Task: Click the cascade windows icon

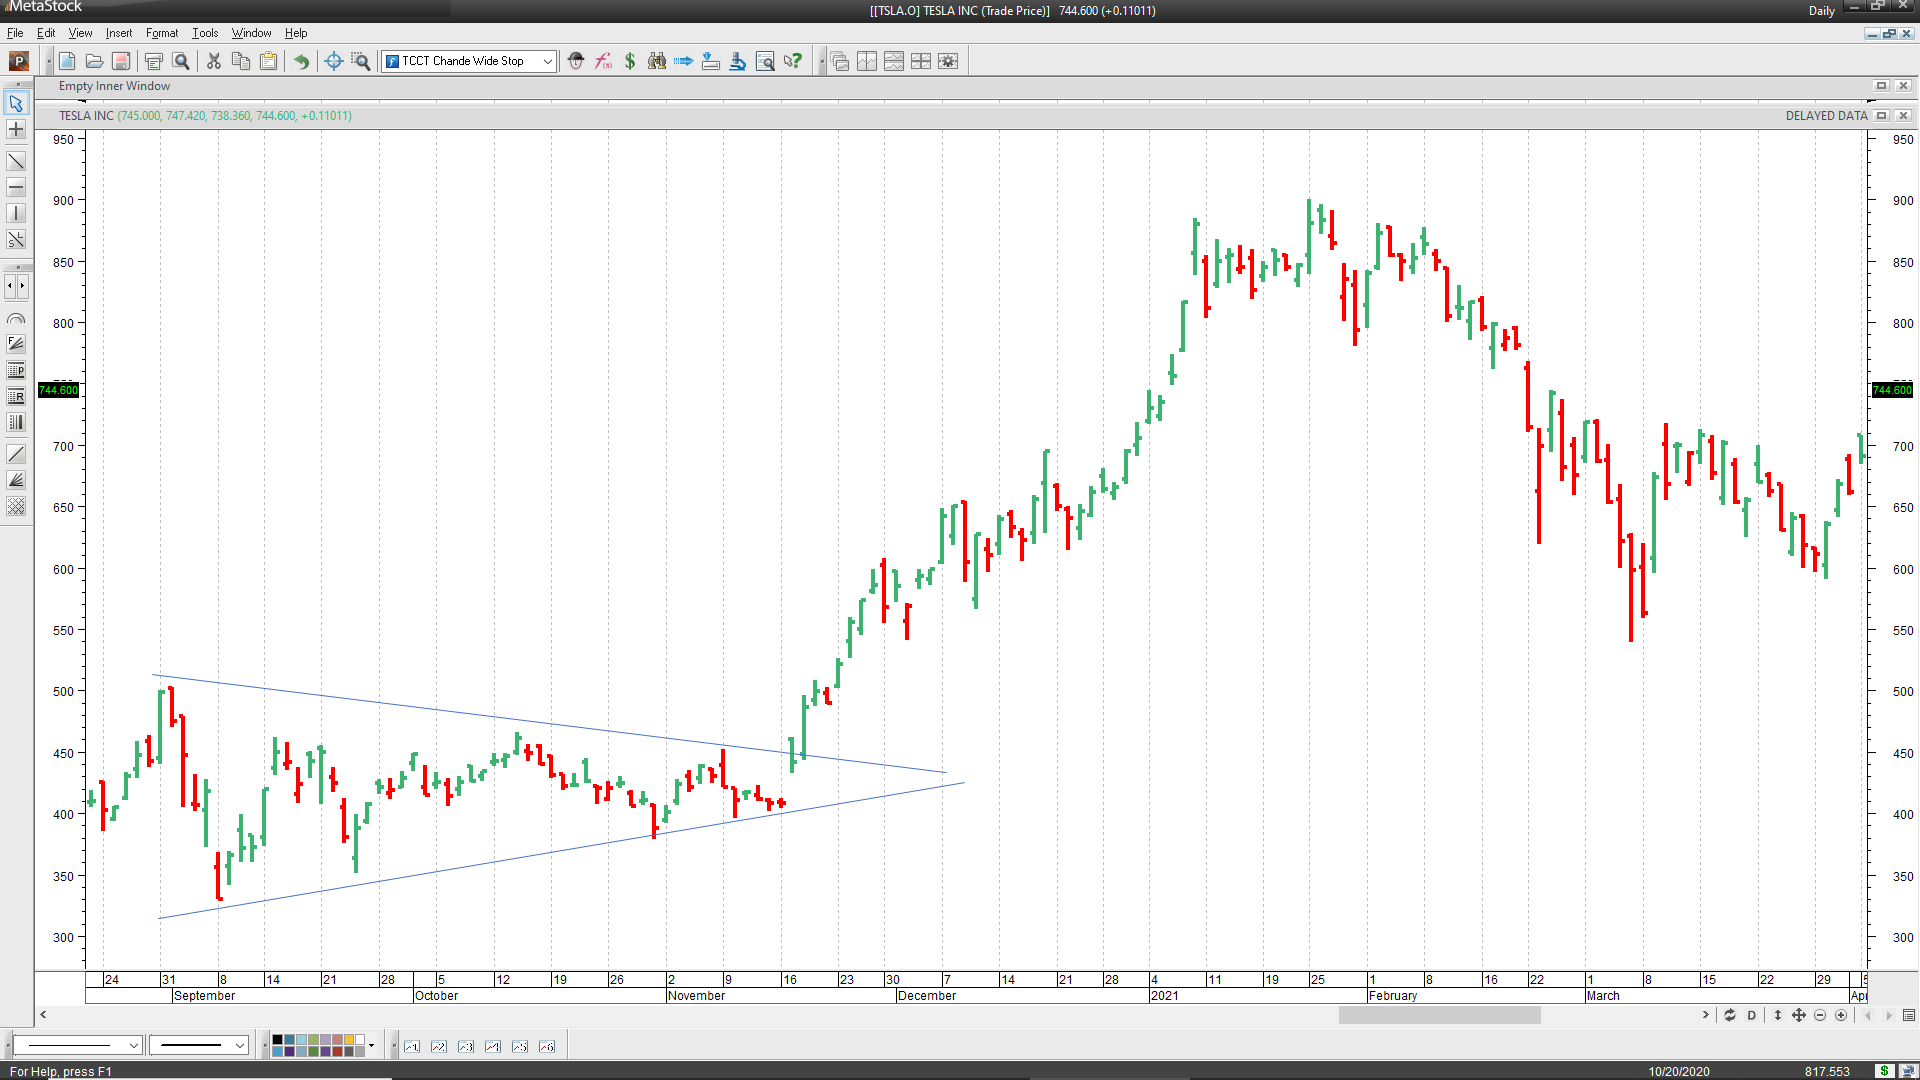Action: point(840,61)
